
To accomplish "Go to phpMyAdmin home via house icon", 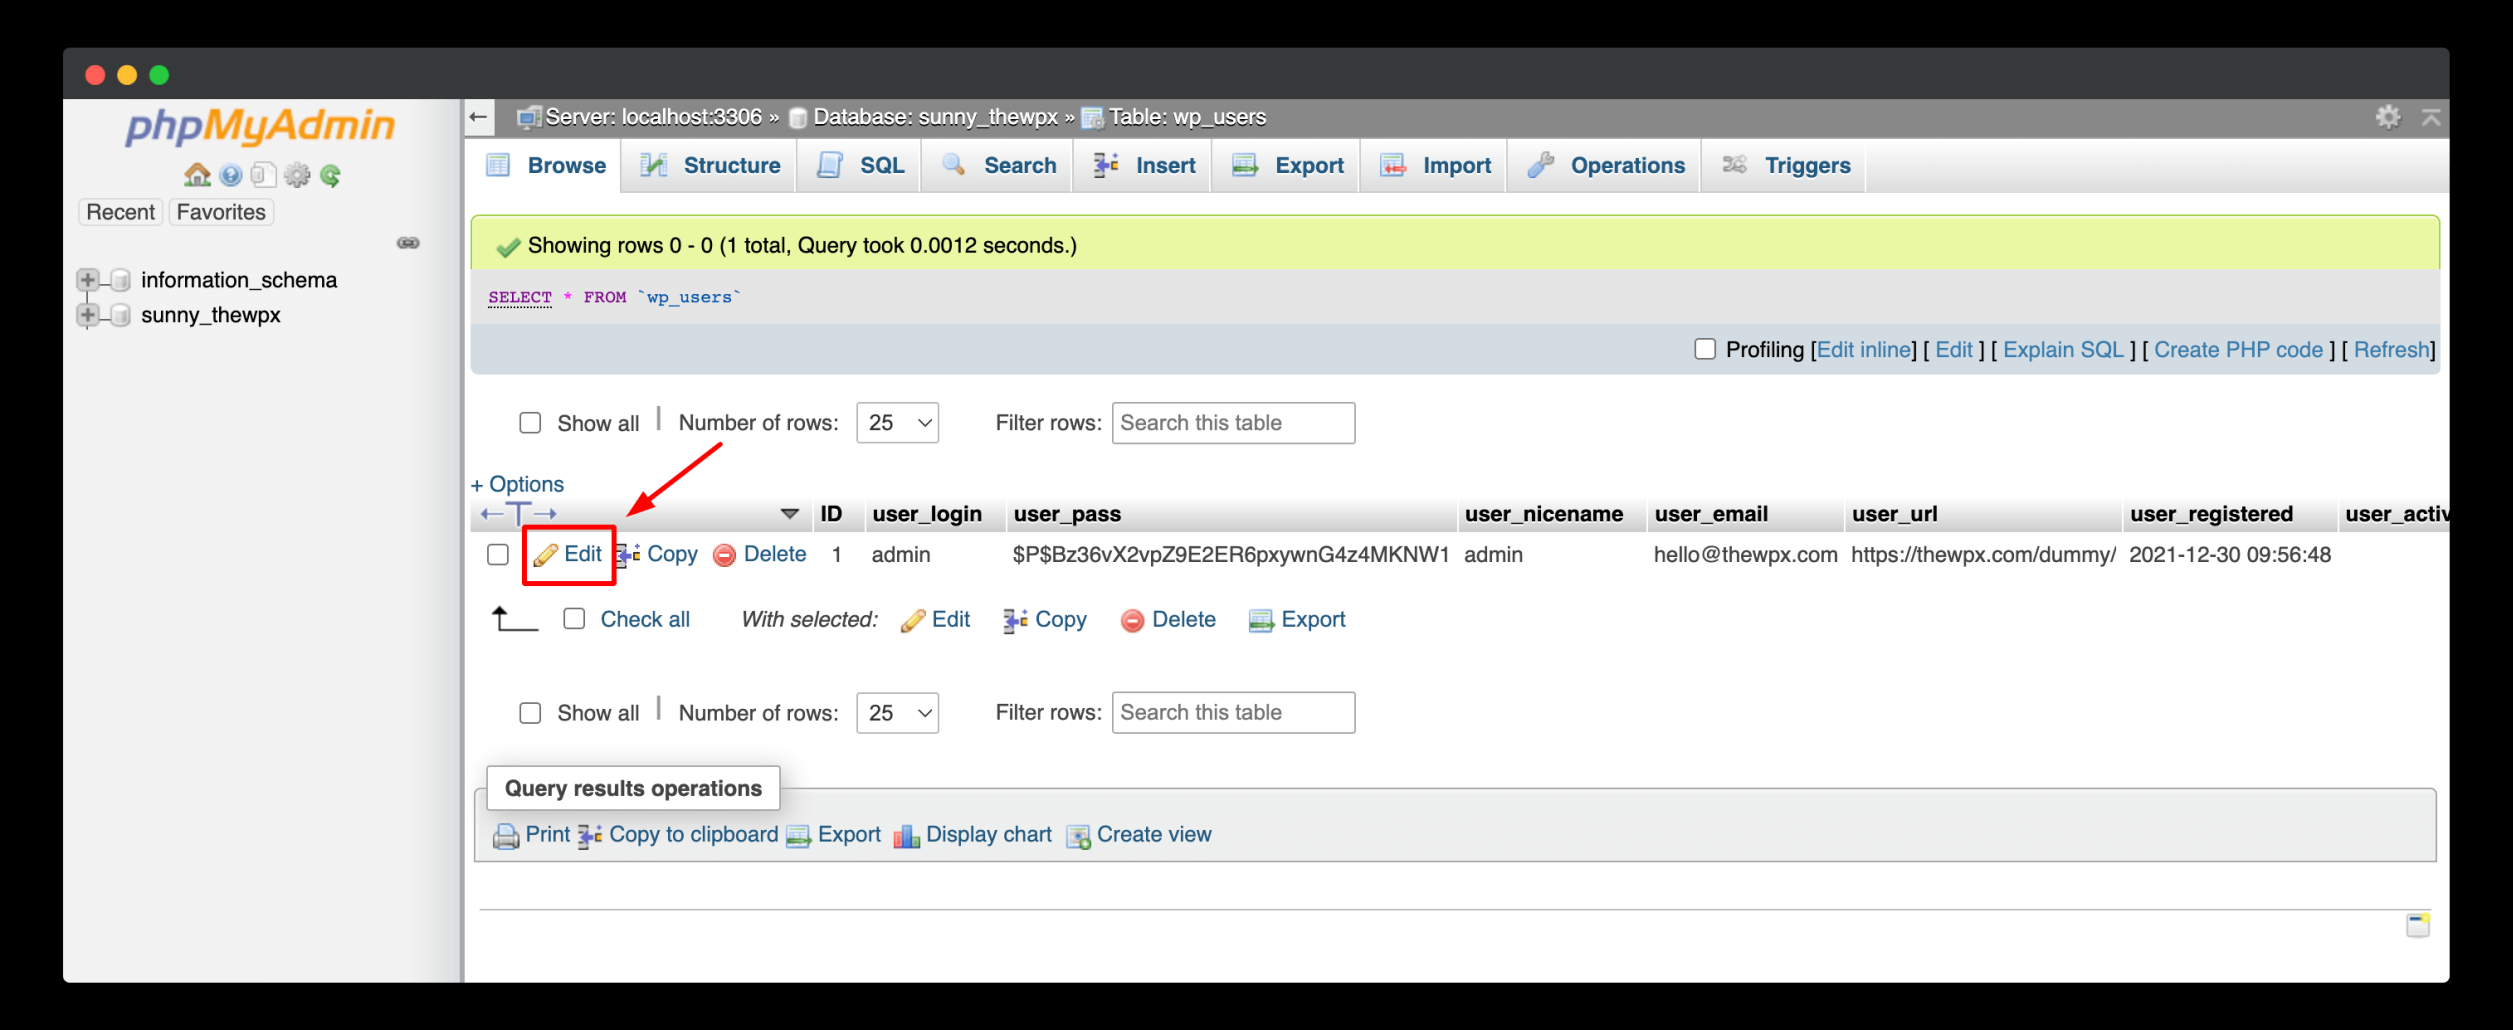I will tap(197, 176).
